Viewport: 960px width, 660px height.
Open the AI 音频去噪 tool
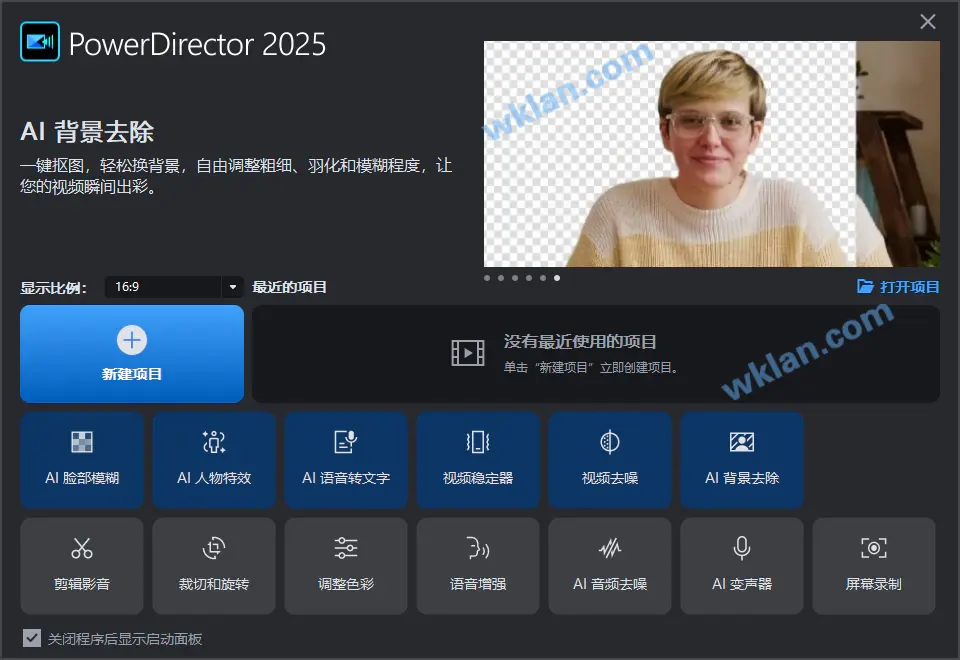pos(610,566)
